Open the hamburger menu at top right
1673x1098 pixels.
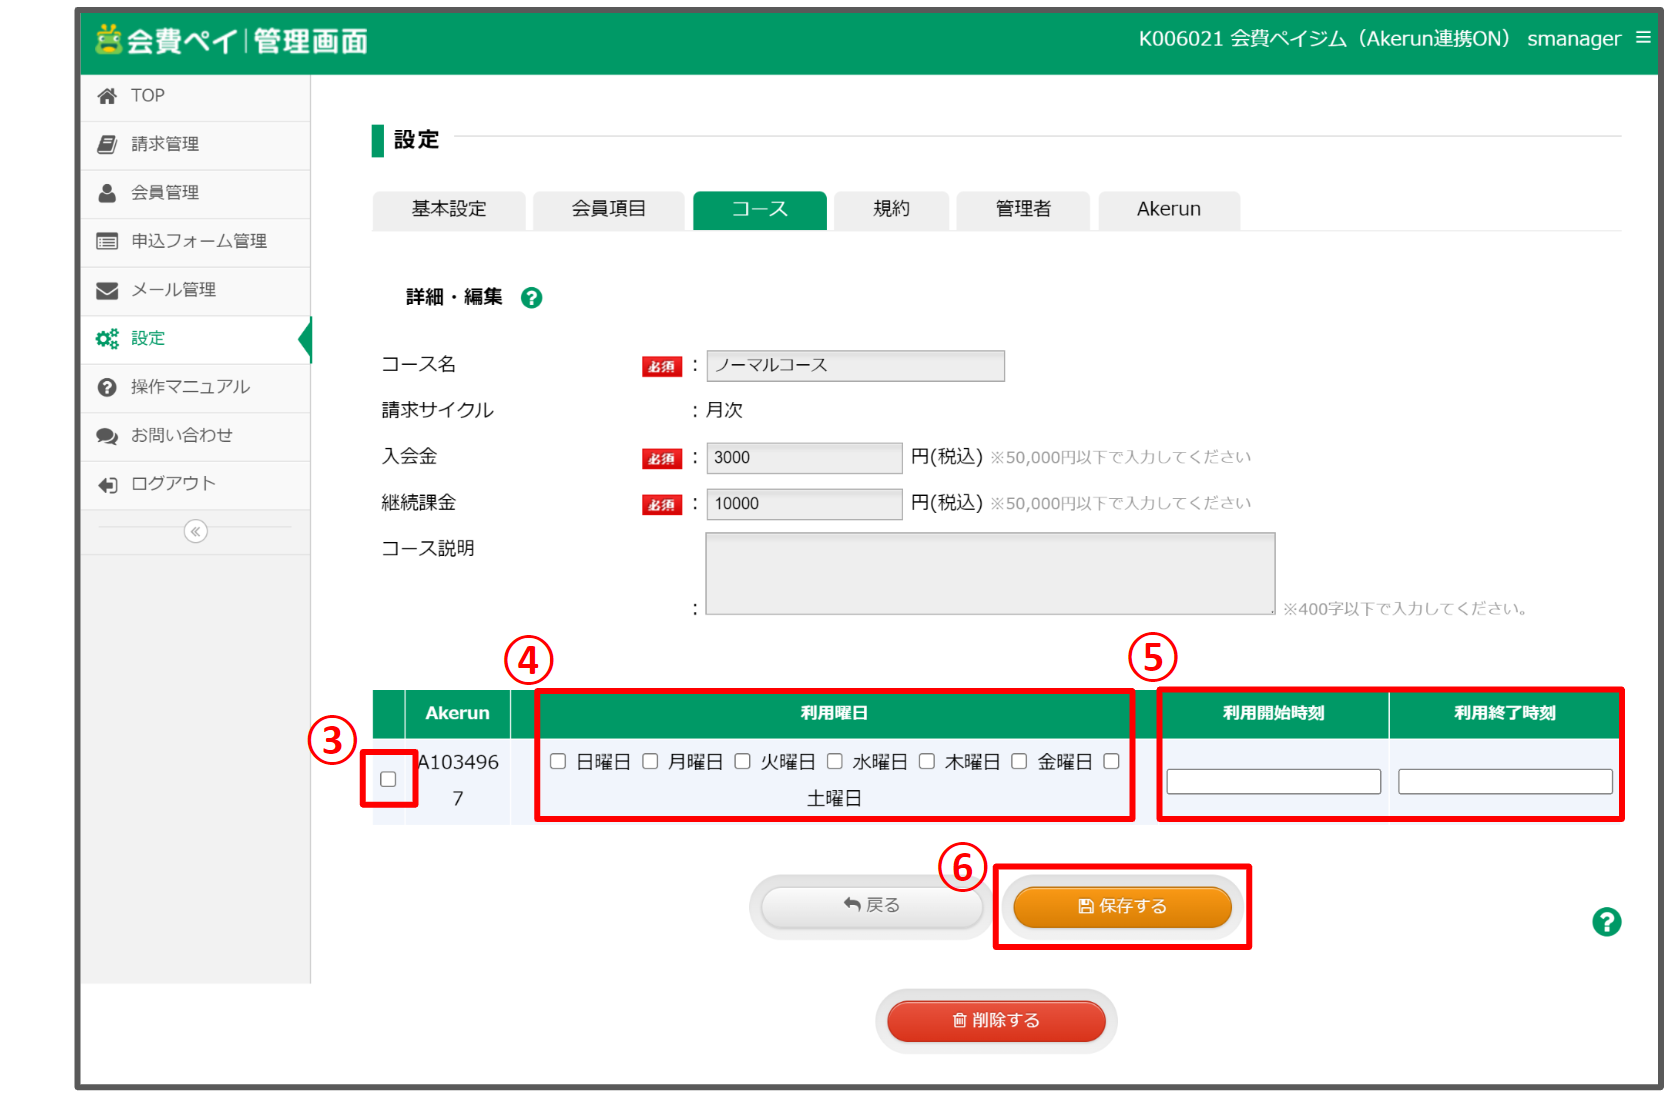coord(1643,38)
